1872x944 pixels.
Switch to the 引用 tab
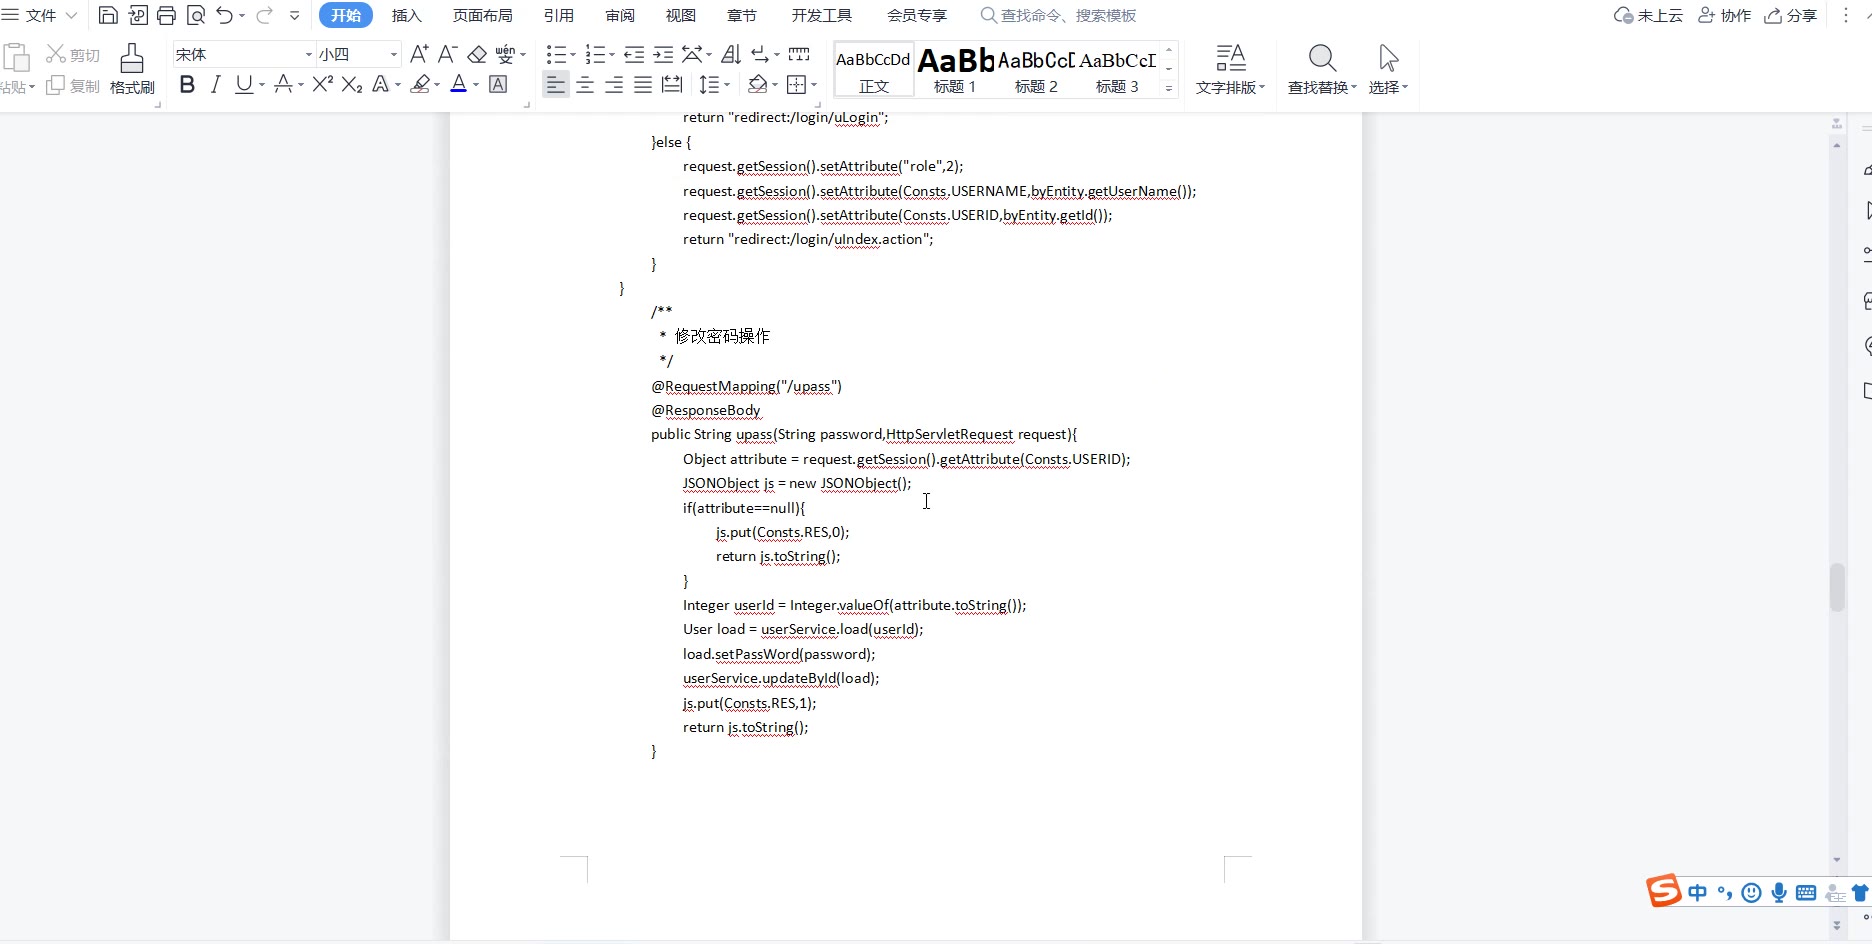pos(559,15)
